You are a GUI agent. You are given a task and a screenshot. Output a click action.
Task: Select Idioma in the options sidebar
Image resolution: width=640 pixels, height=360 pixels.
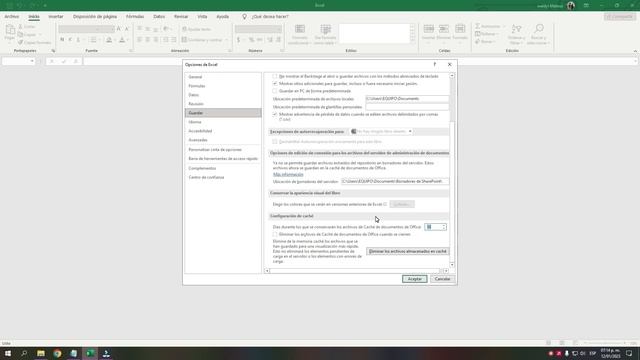click(x=223, y=122)
